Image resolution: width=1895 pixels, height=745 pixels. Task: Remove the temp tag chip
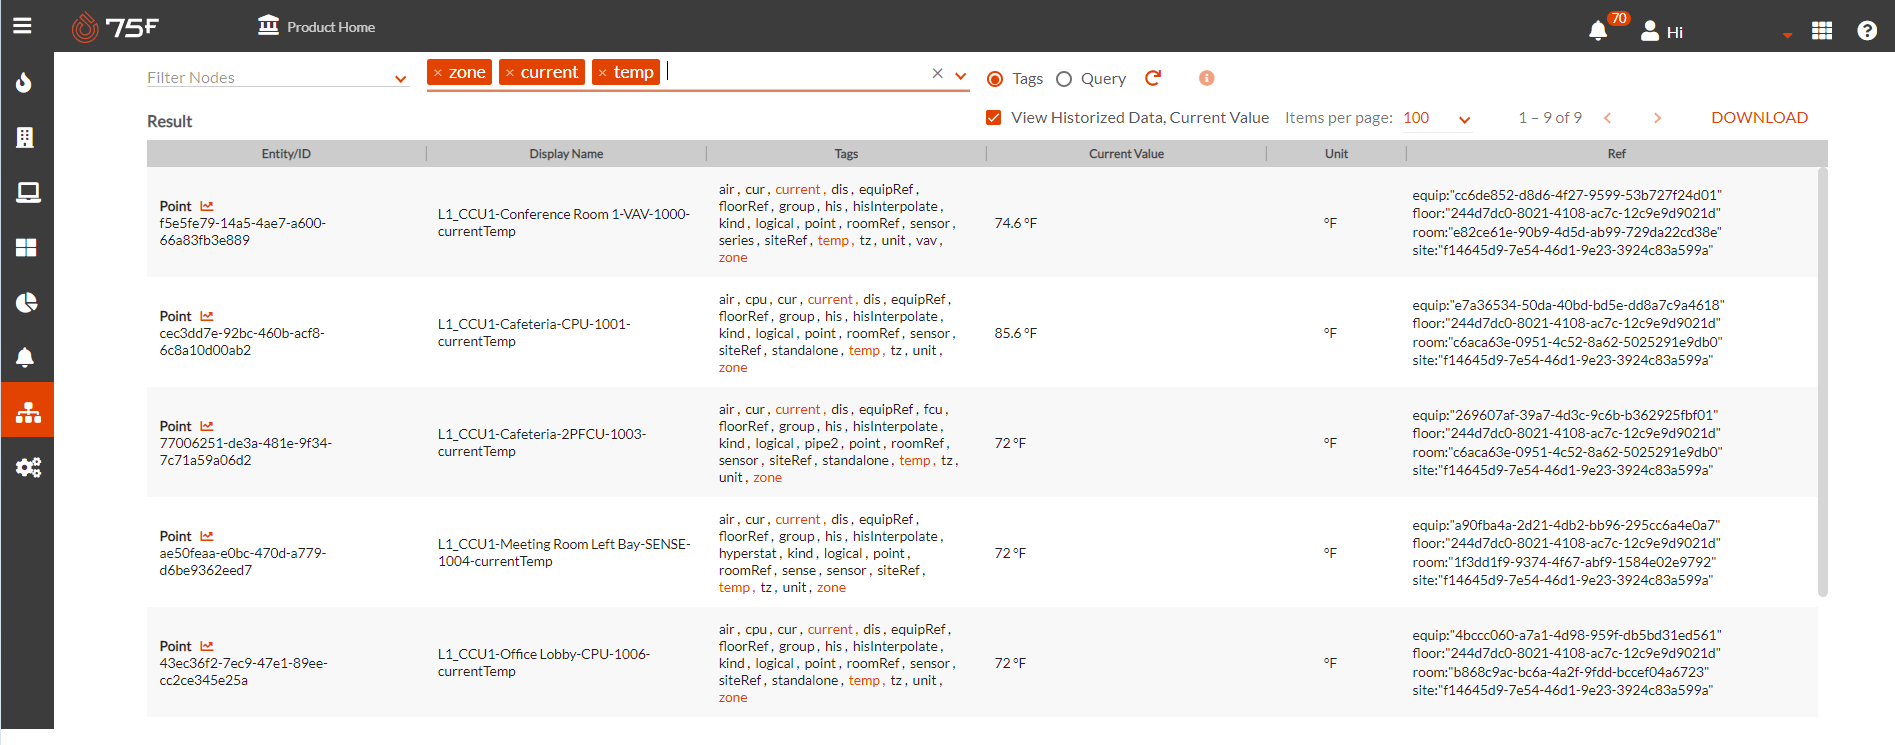click(x=603, y=73)
